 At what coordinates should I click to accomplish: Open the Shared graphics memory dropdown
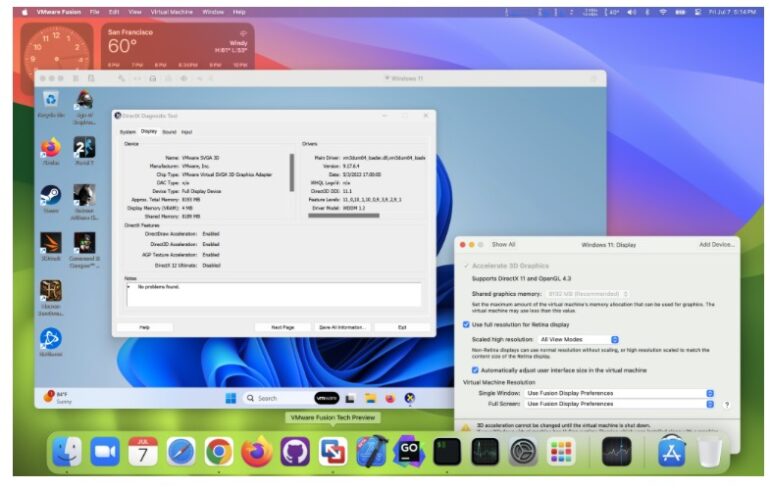point(587,294)
